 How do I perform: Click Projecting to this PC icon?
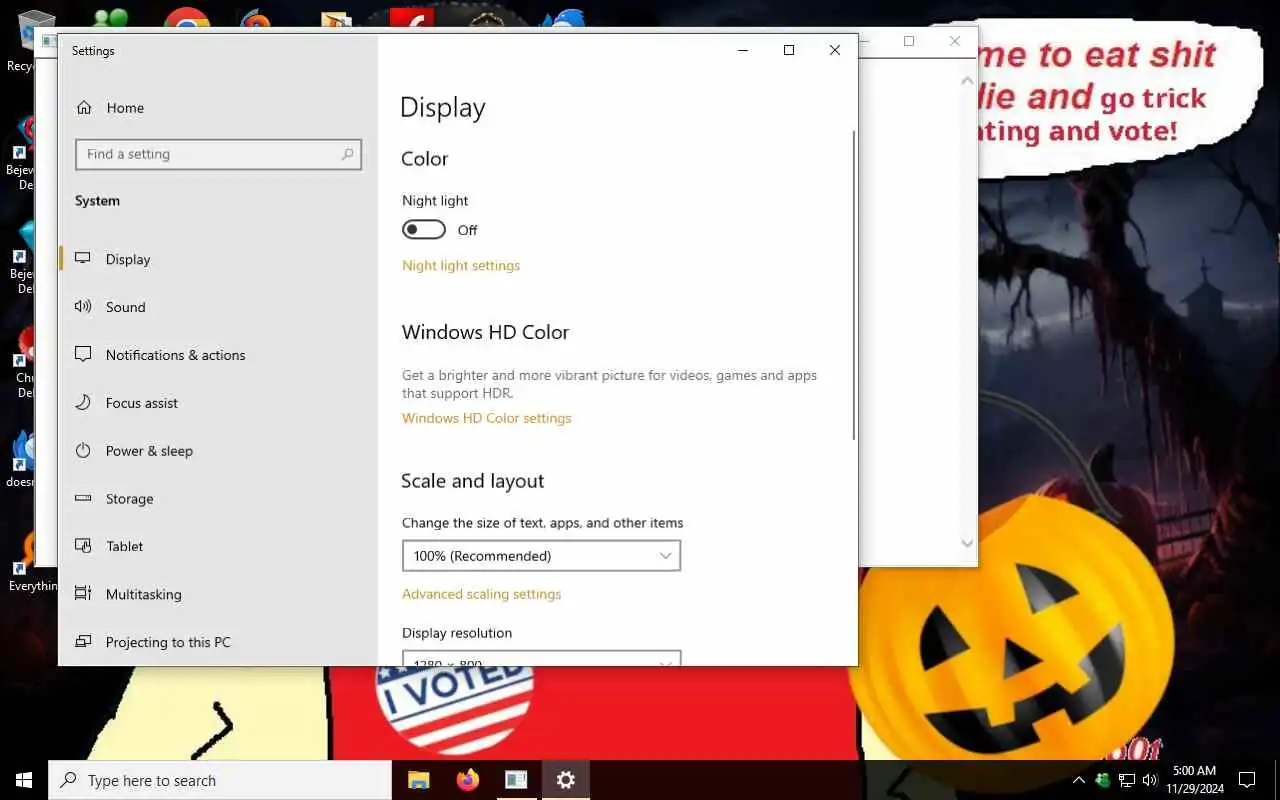coord(84,642)
